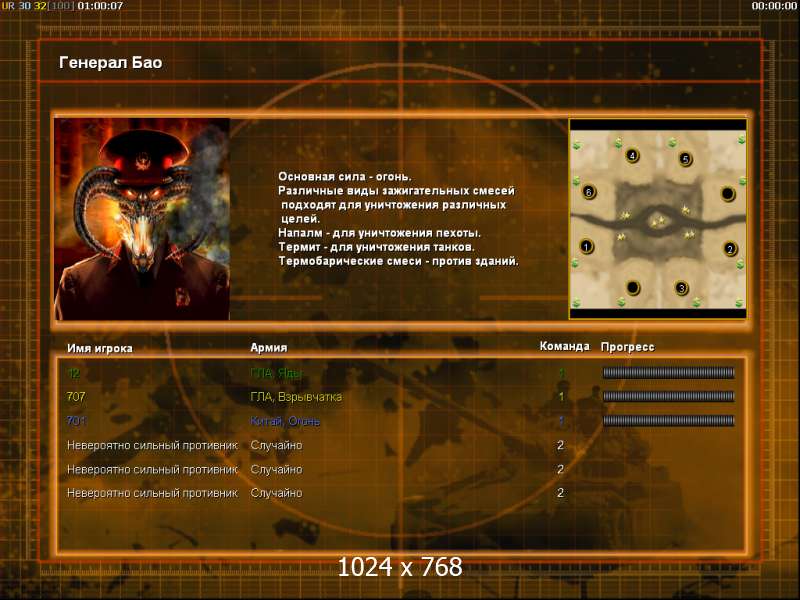Select the empty black marker above position 2

pos(728,194)
